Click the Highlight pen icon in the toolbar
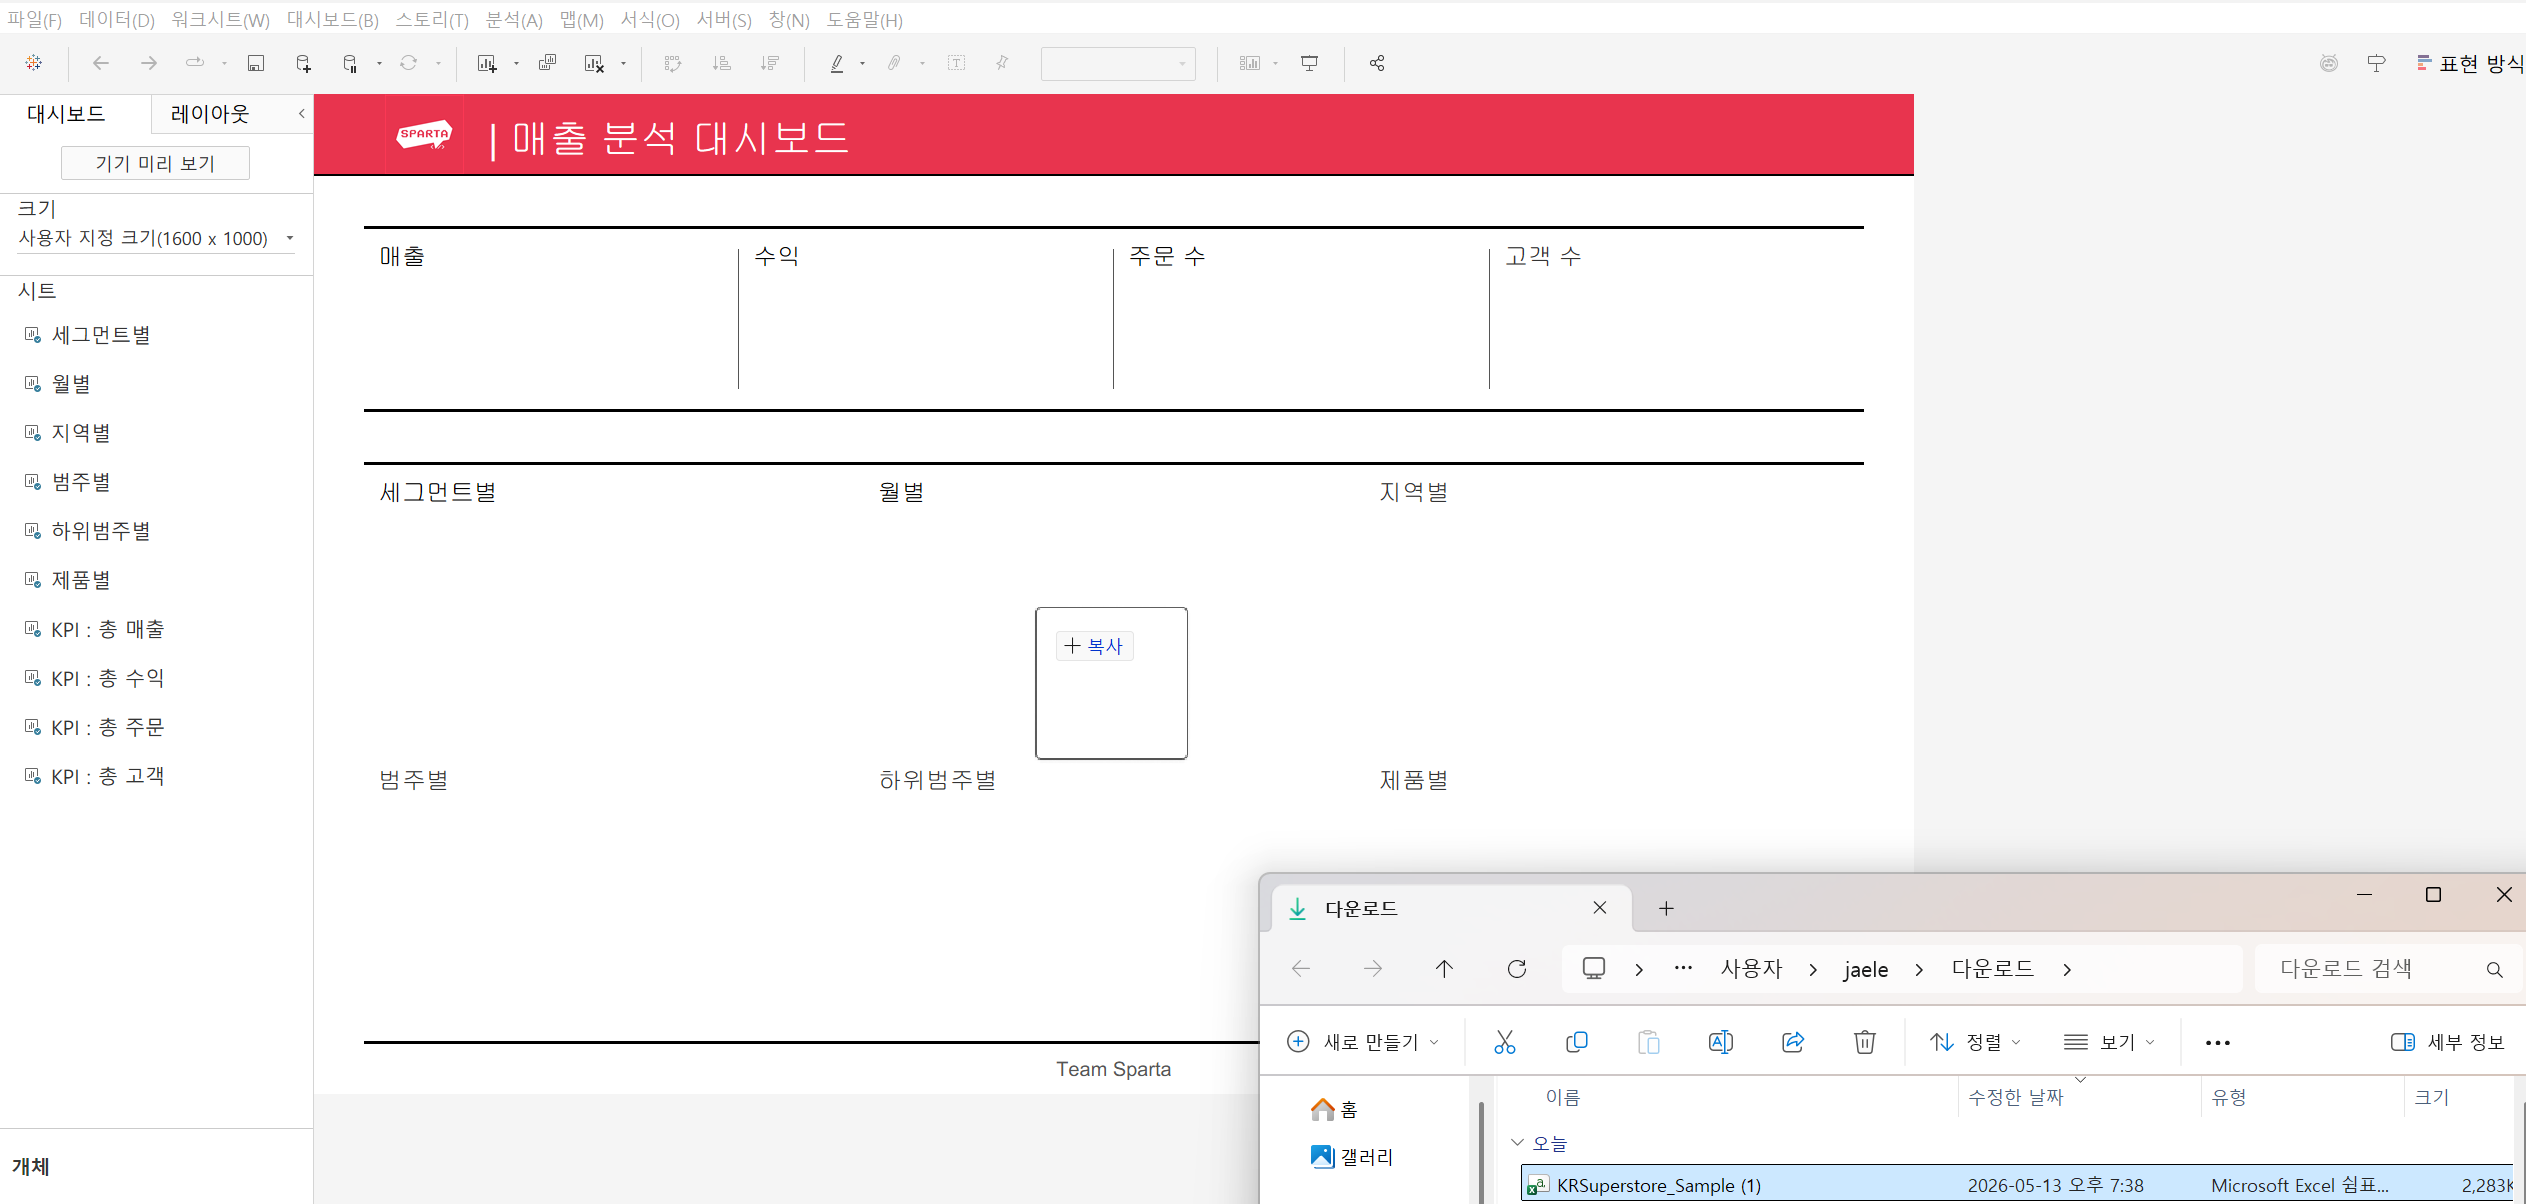 tap(837, 63)
